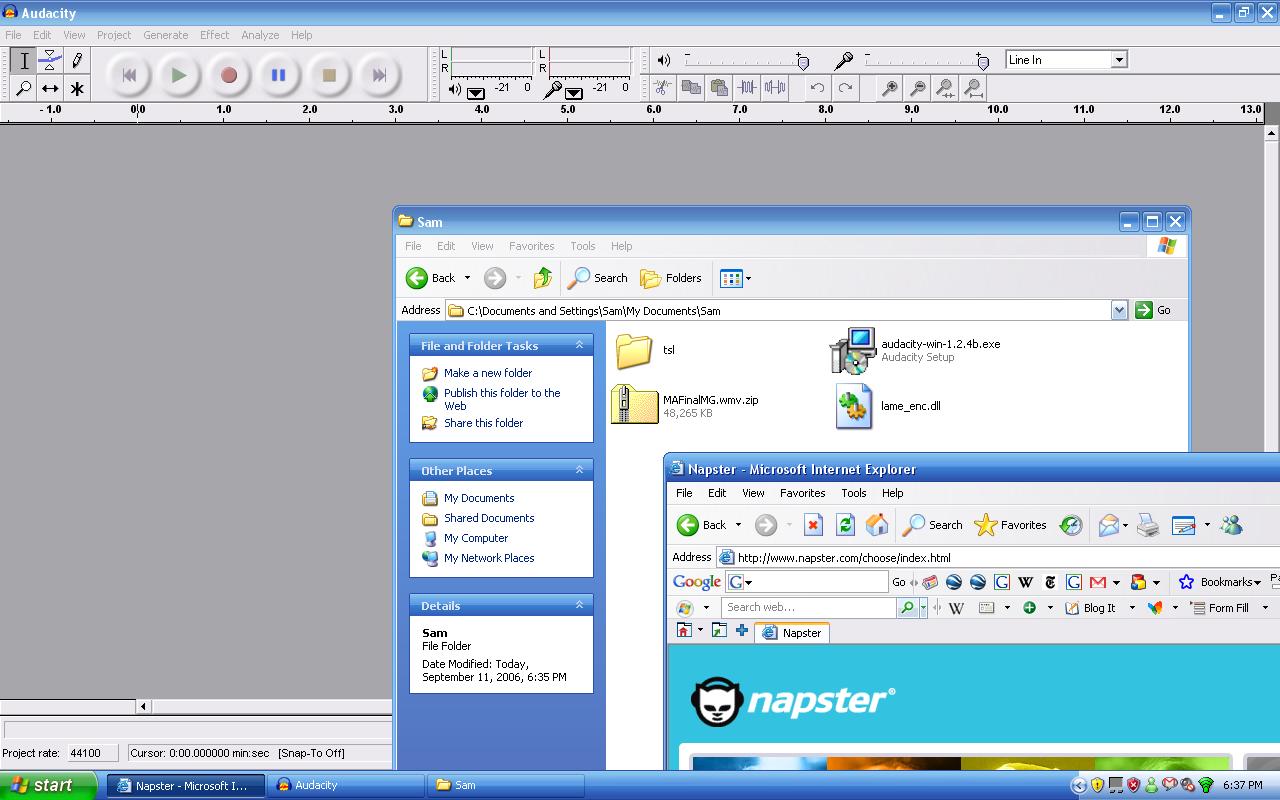This screenshot has height=800, width=1280.
Task: Select the audacity-win-1.2.4b.exe file
Action: (915, 350)
